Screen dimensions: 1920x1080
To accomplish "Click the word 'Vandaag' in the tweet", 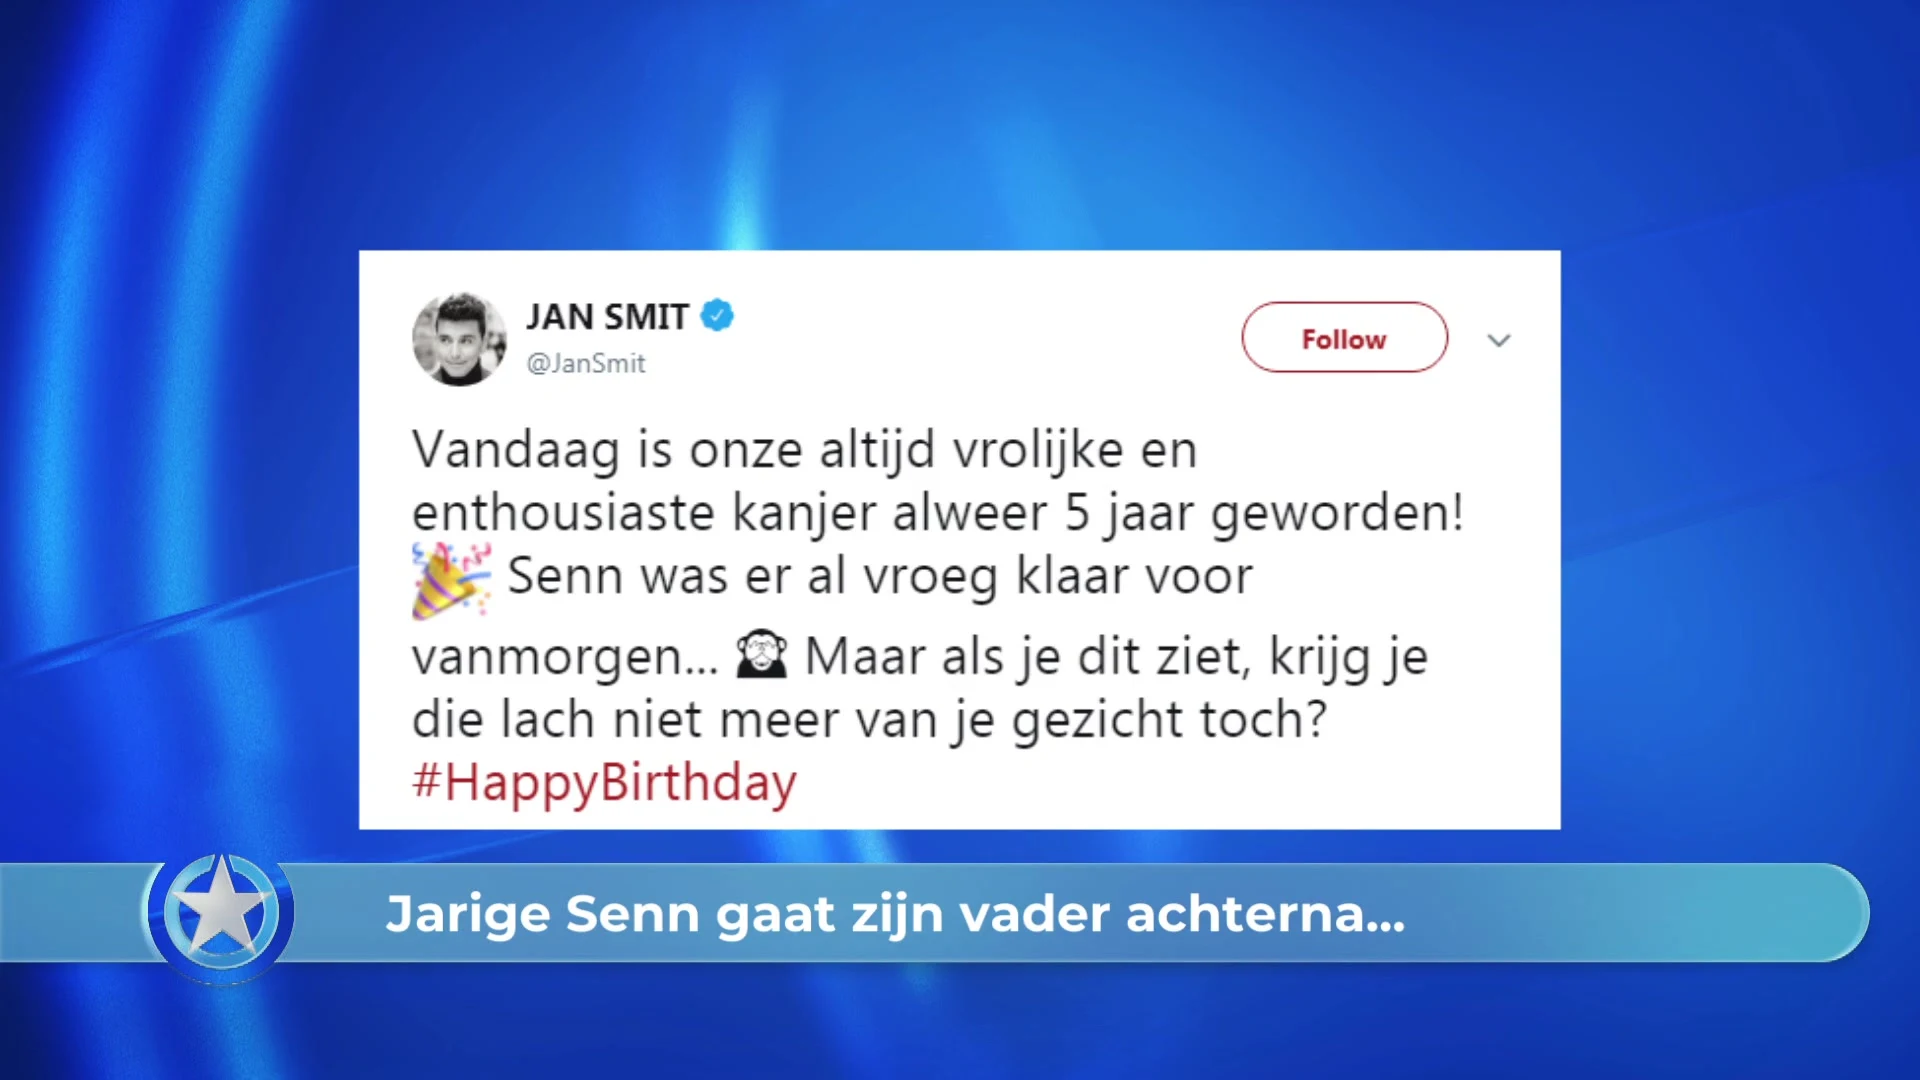I will pos(516,451).
